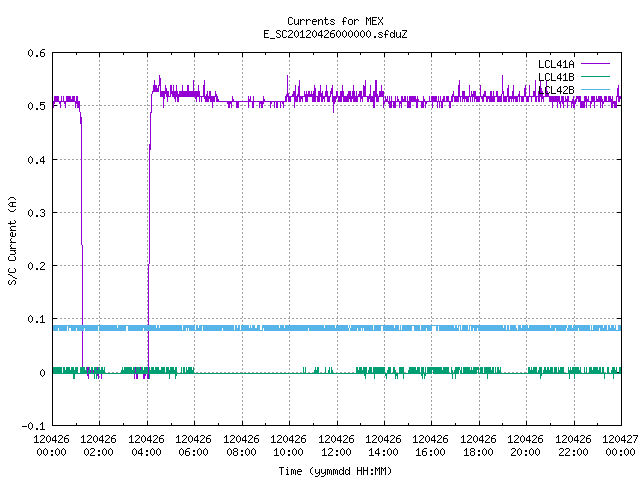Click the blue LCL42B trace near 0.08 A

[x=337, y=328]
